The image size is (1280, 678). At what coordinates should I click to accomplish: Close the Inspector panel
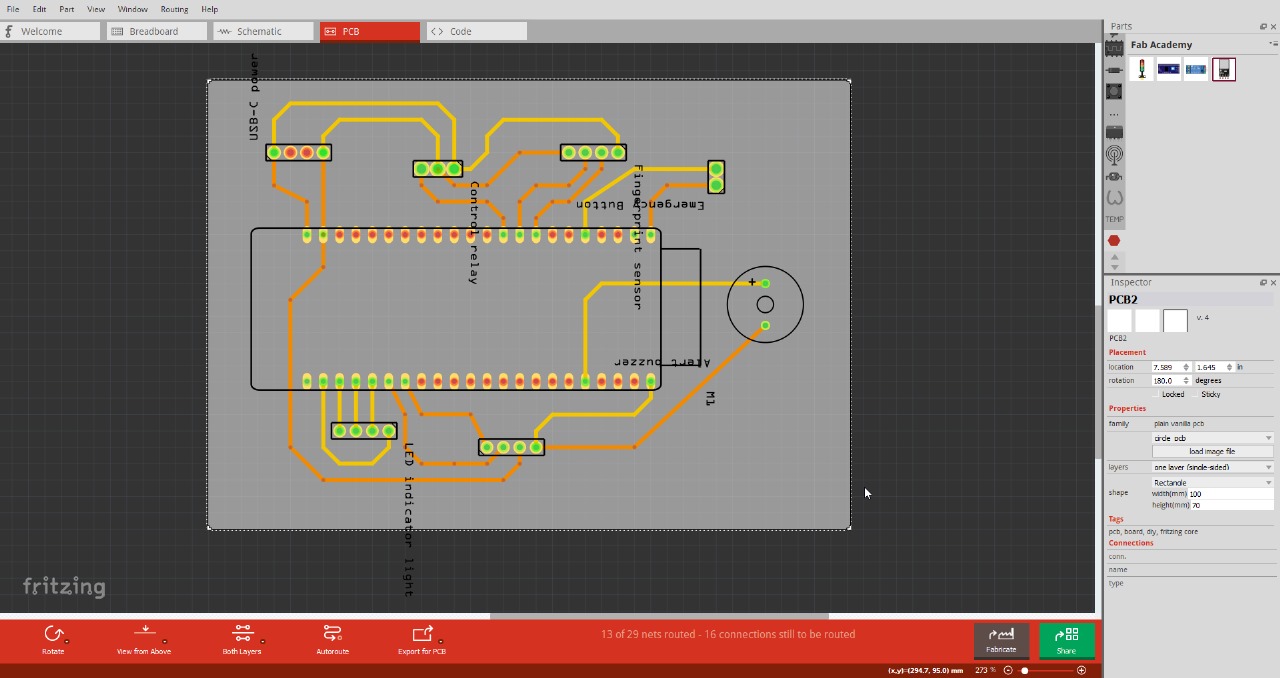(x=1273, y=282)
